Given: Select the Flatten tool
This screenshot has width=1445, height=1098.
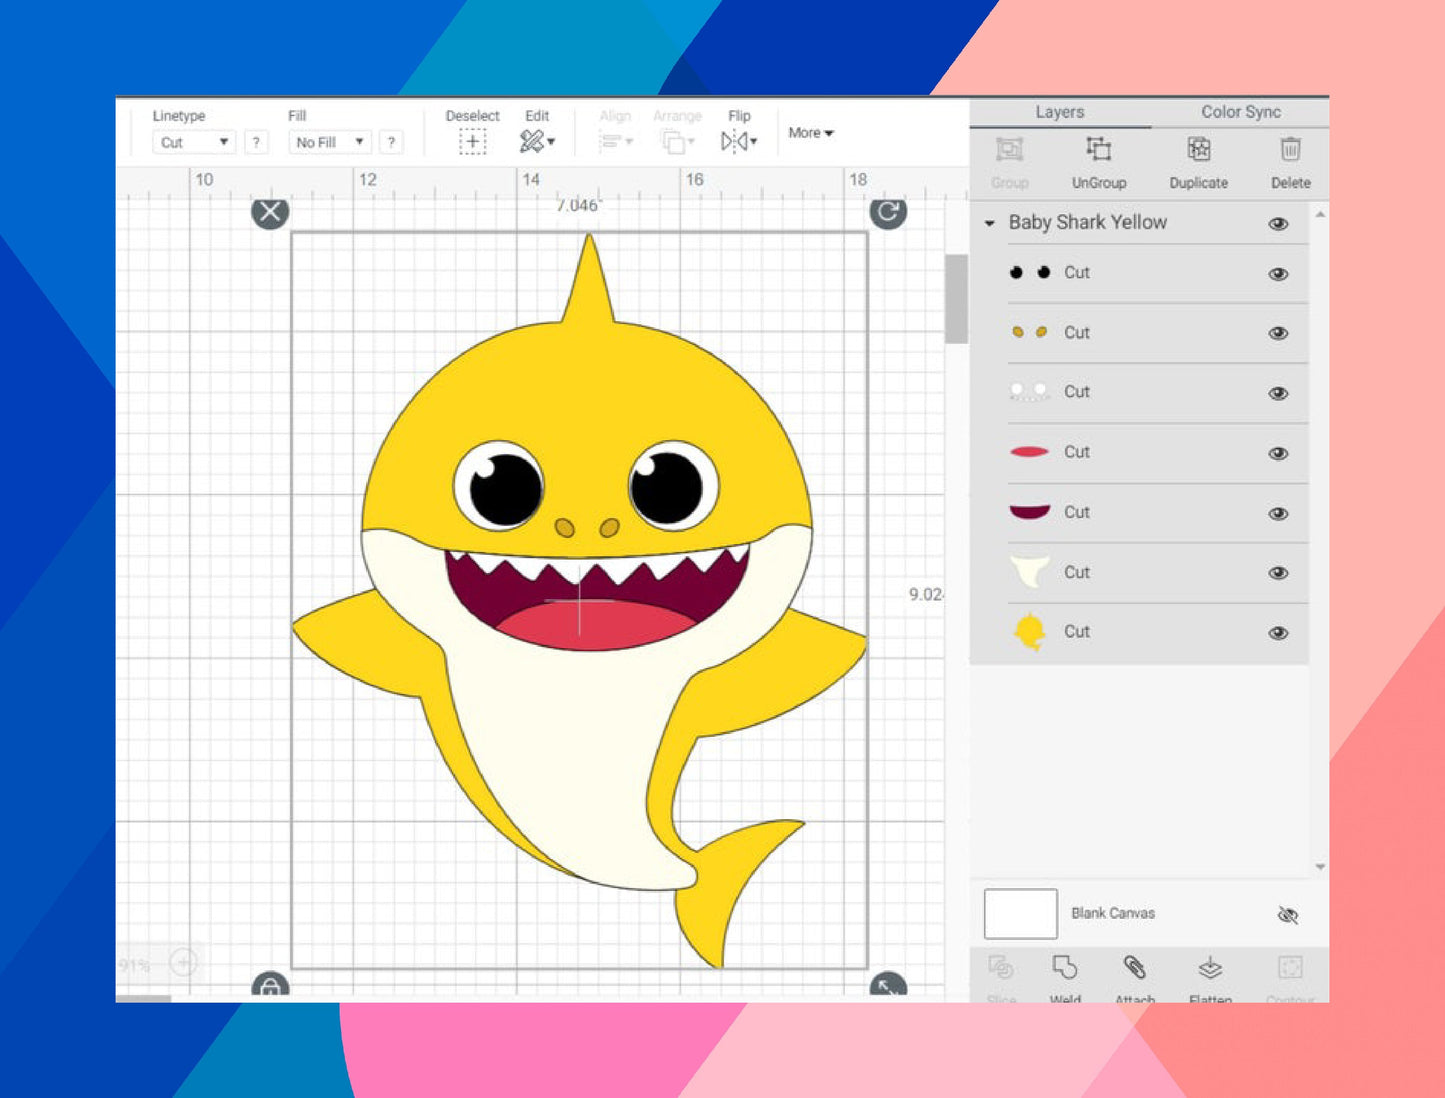Looking at the screenshot, I should [x=1211, y=967].
